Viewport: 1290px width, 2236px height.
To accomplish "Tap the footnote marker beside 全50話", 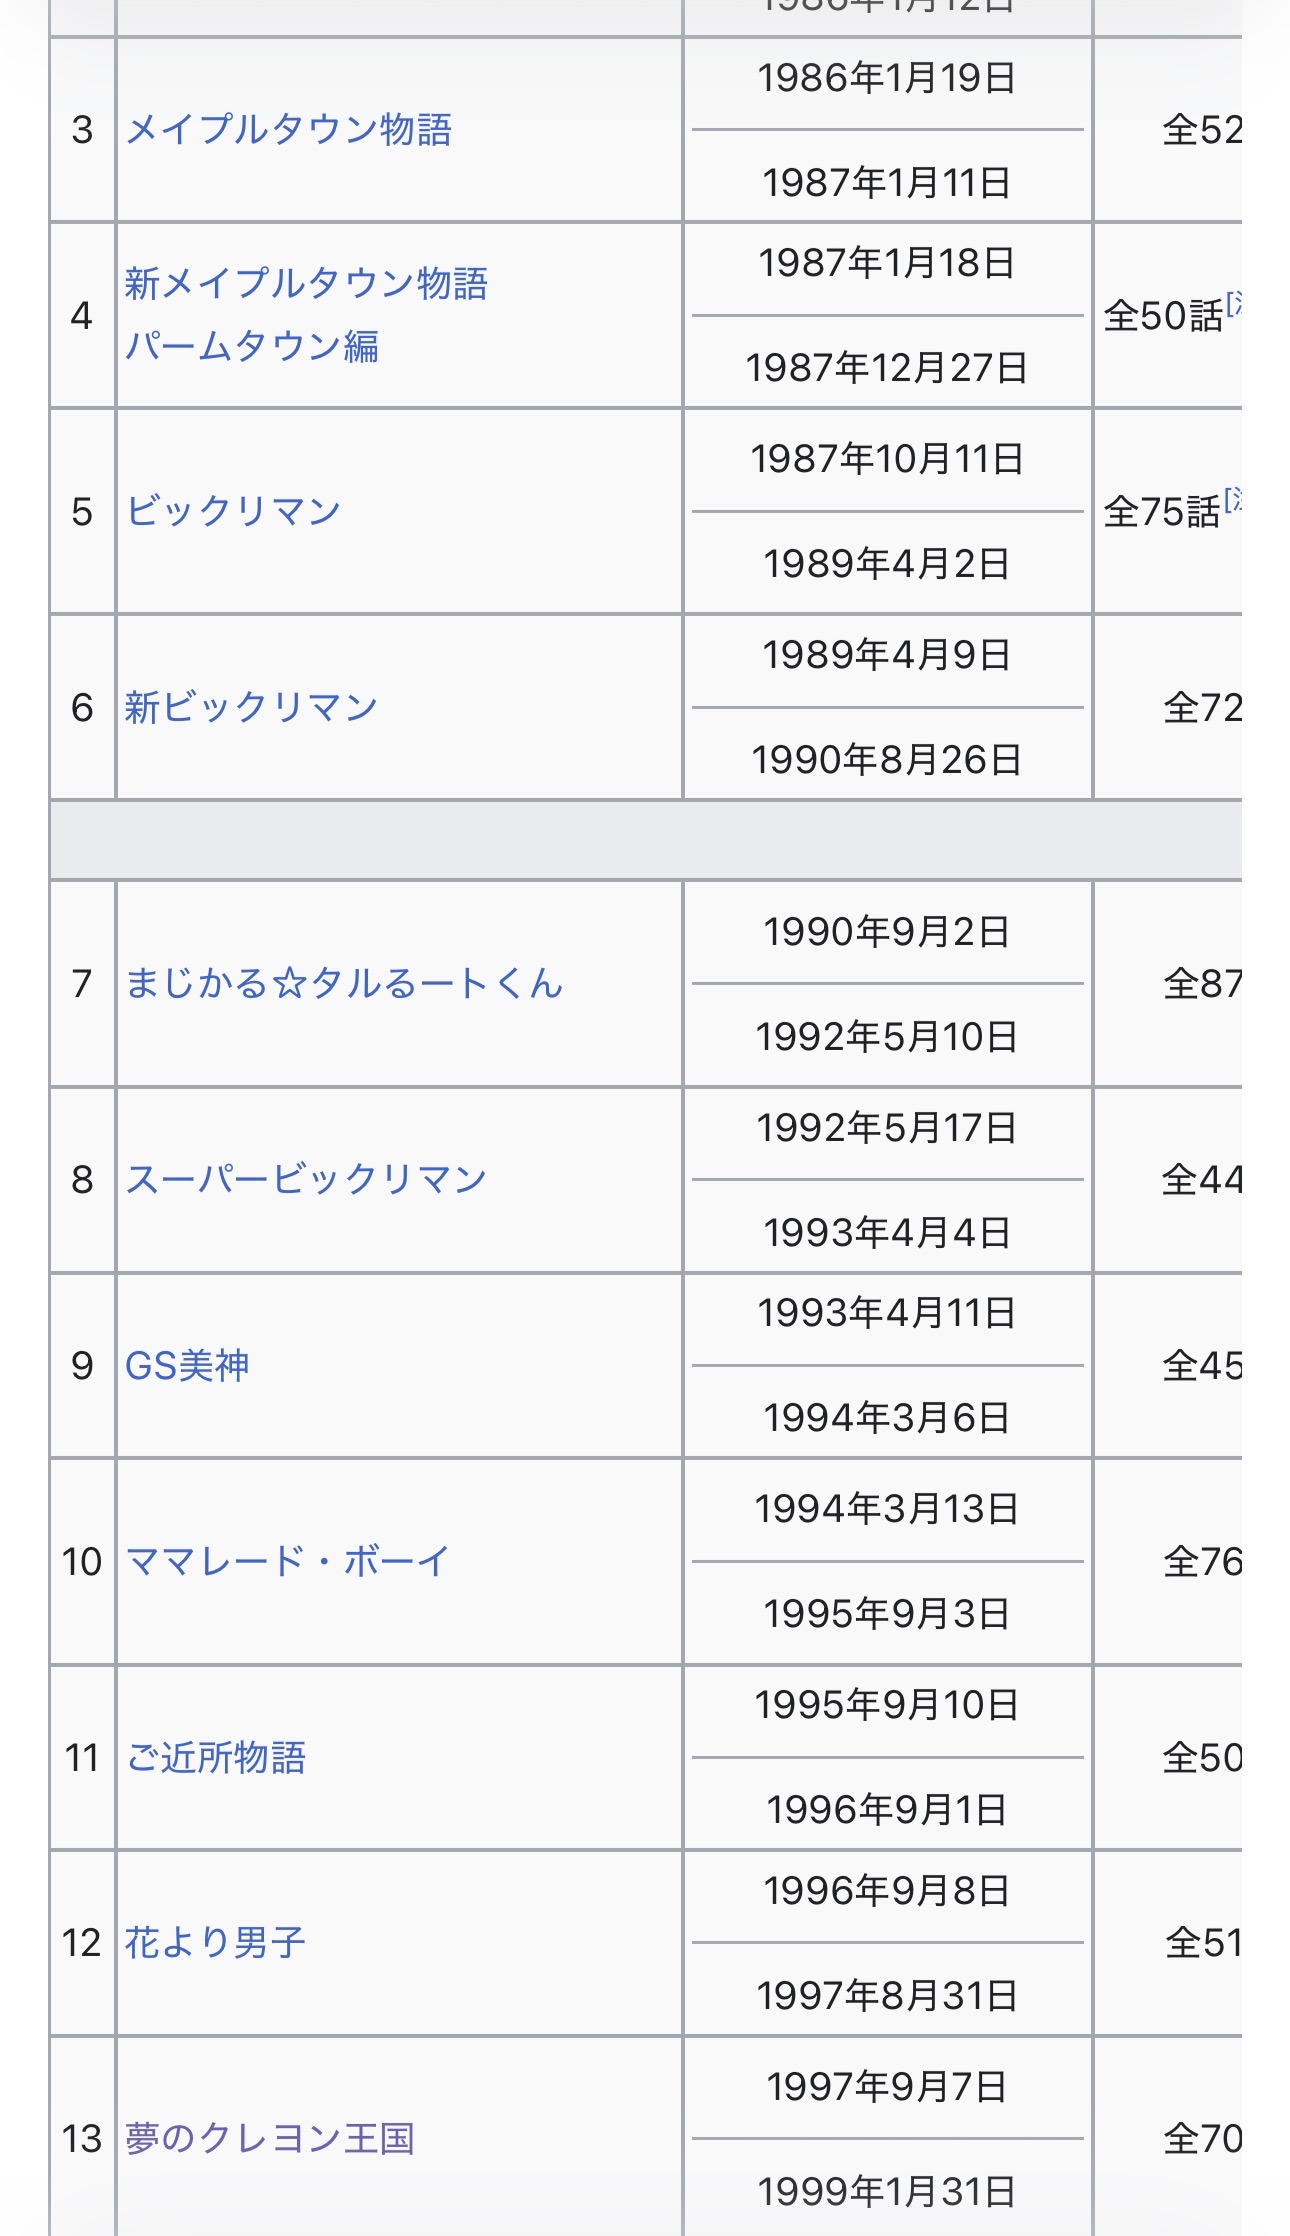I will point(1234,303).
